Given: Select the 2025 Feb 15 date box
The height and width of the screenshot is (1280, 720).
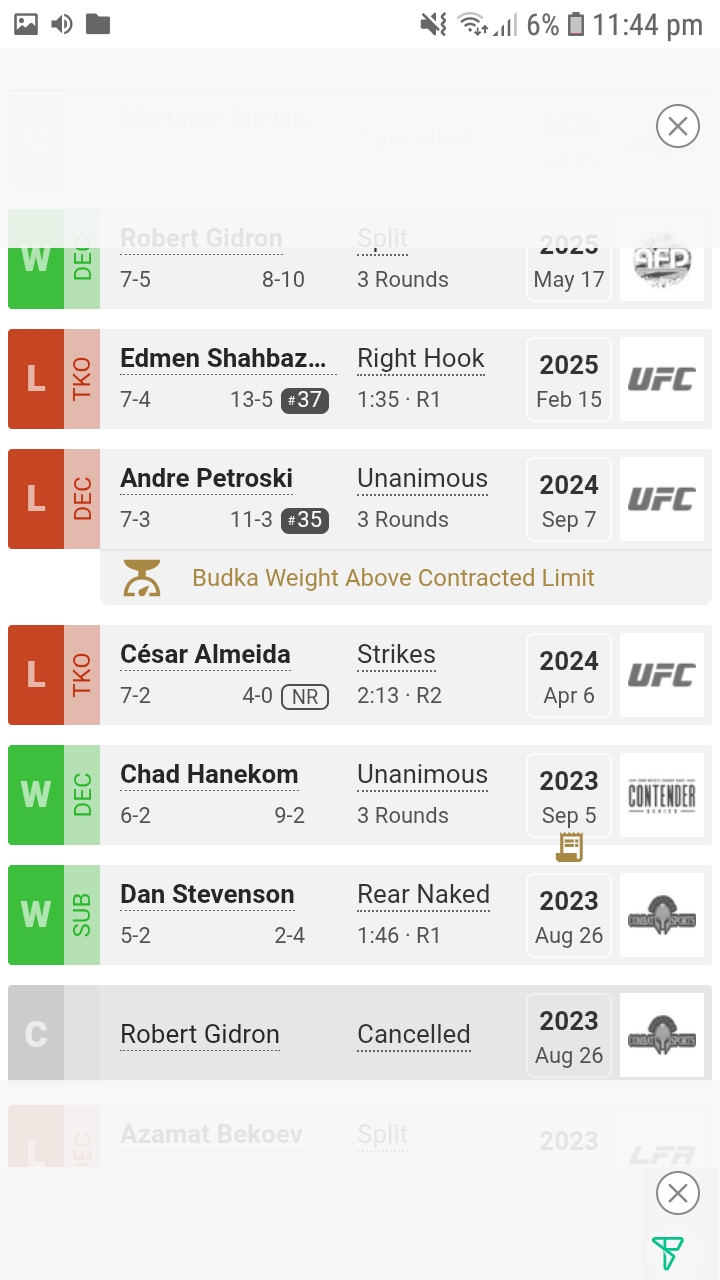Looking at the screenshot, I should point(569,379).
